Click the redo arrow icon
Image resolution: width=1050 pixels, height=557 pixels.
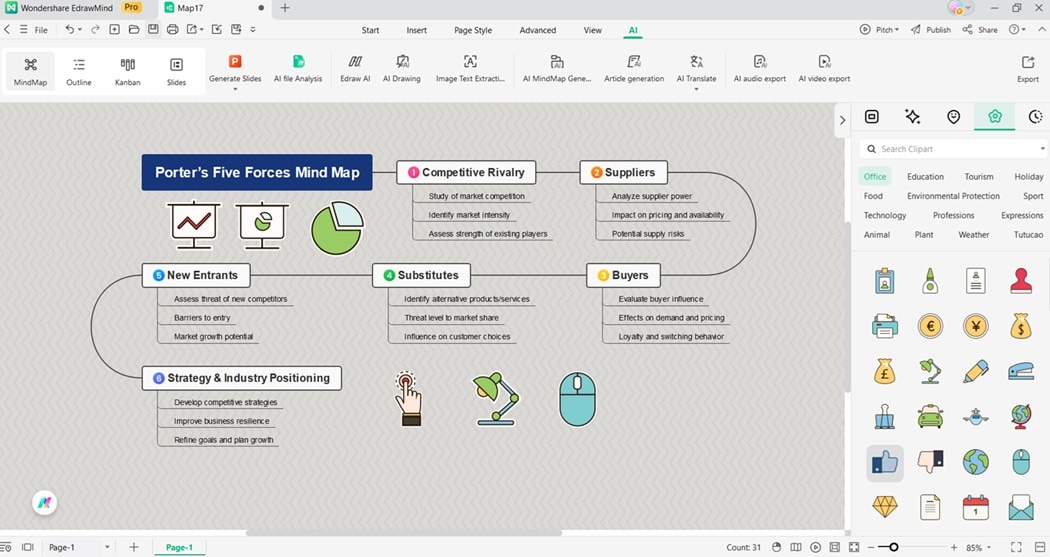coord(95,29)
